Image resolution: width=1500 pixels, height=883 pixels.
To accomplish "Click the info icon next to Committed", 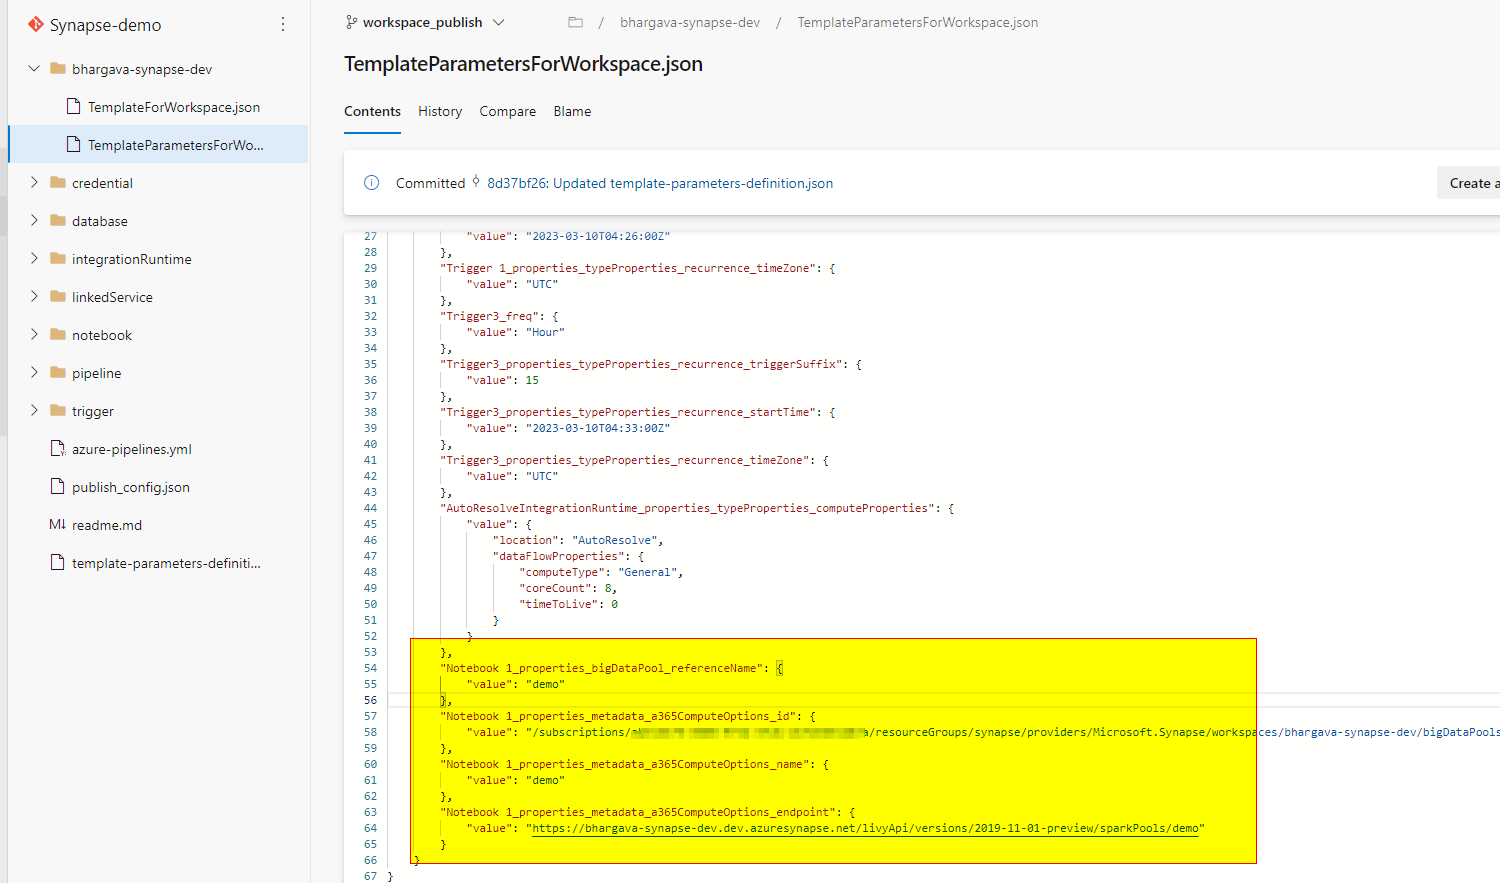I will click(x=371, y=183).
